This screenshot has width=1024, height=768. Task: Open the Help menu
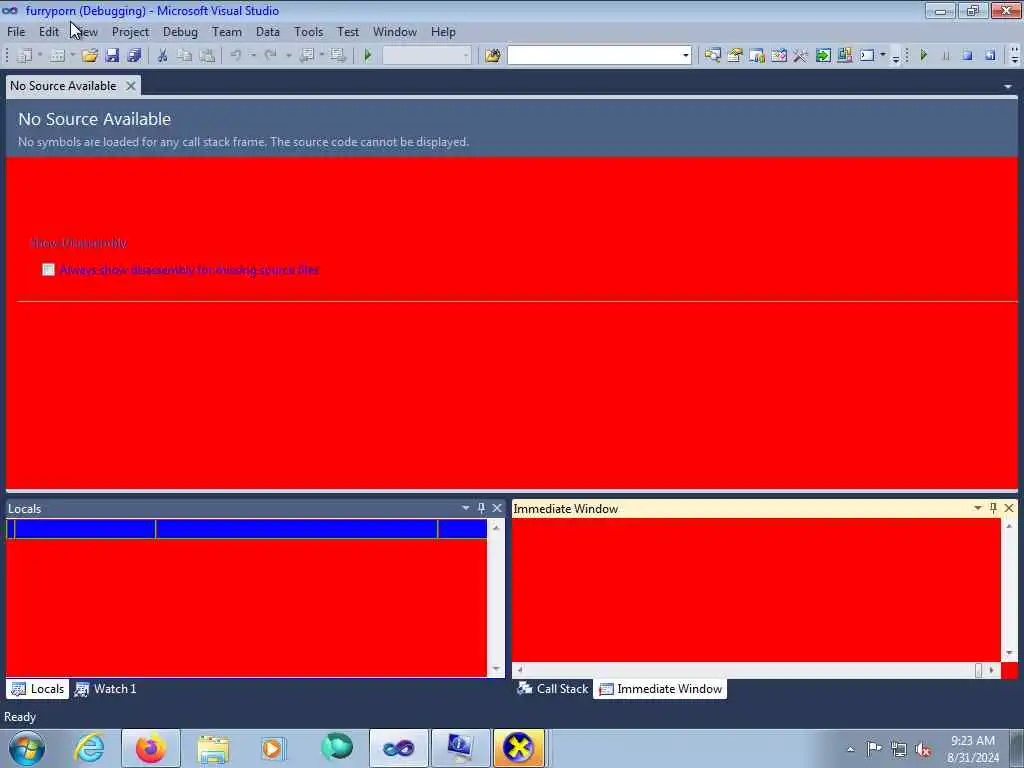(443, 31)
